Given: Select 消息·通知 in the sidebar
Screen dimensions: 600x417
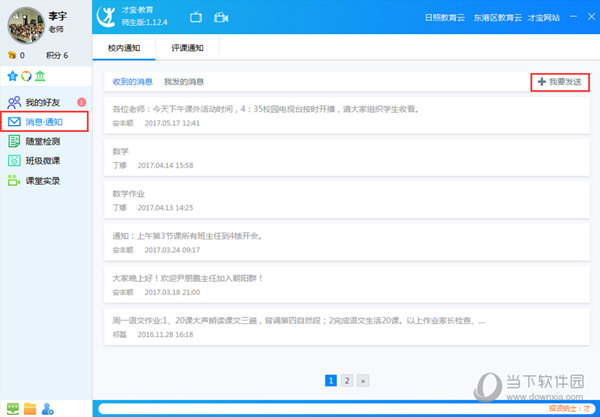Looking at the screenshot, I should pyautogui.click(x=45, y=122).
